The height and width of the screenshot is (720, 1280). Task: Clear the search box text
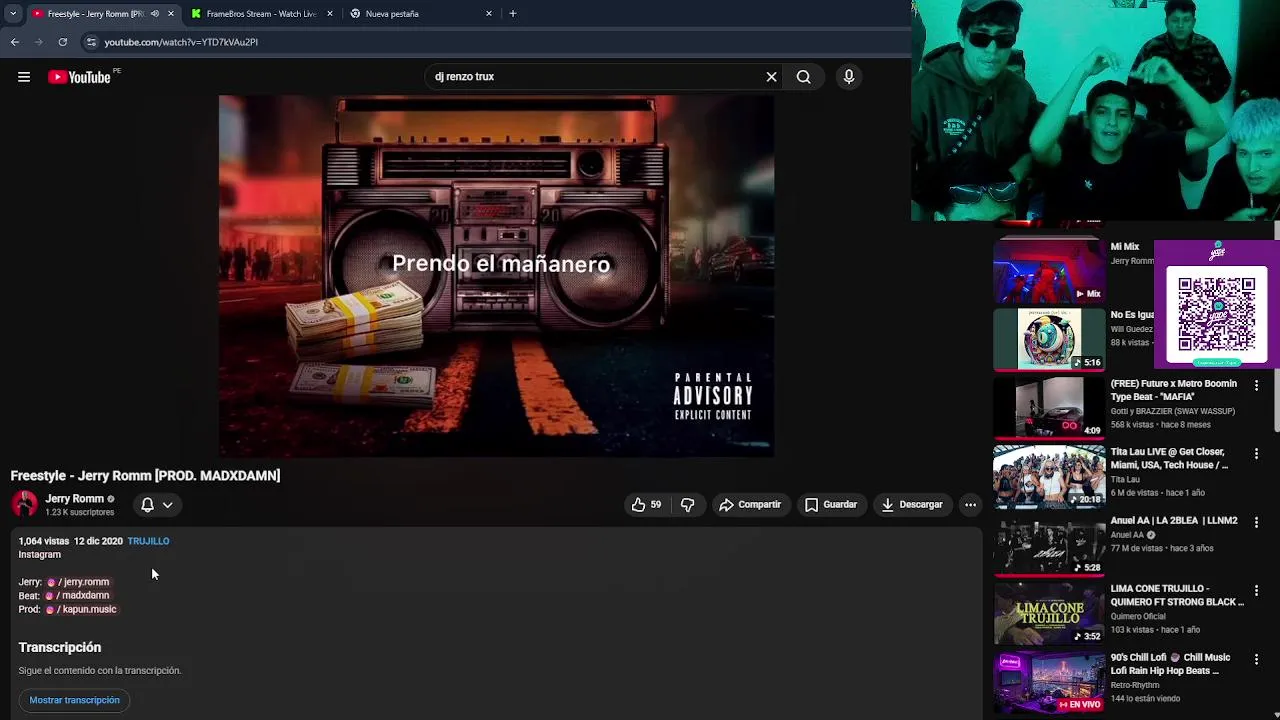tap(771, 77)
